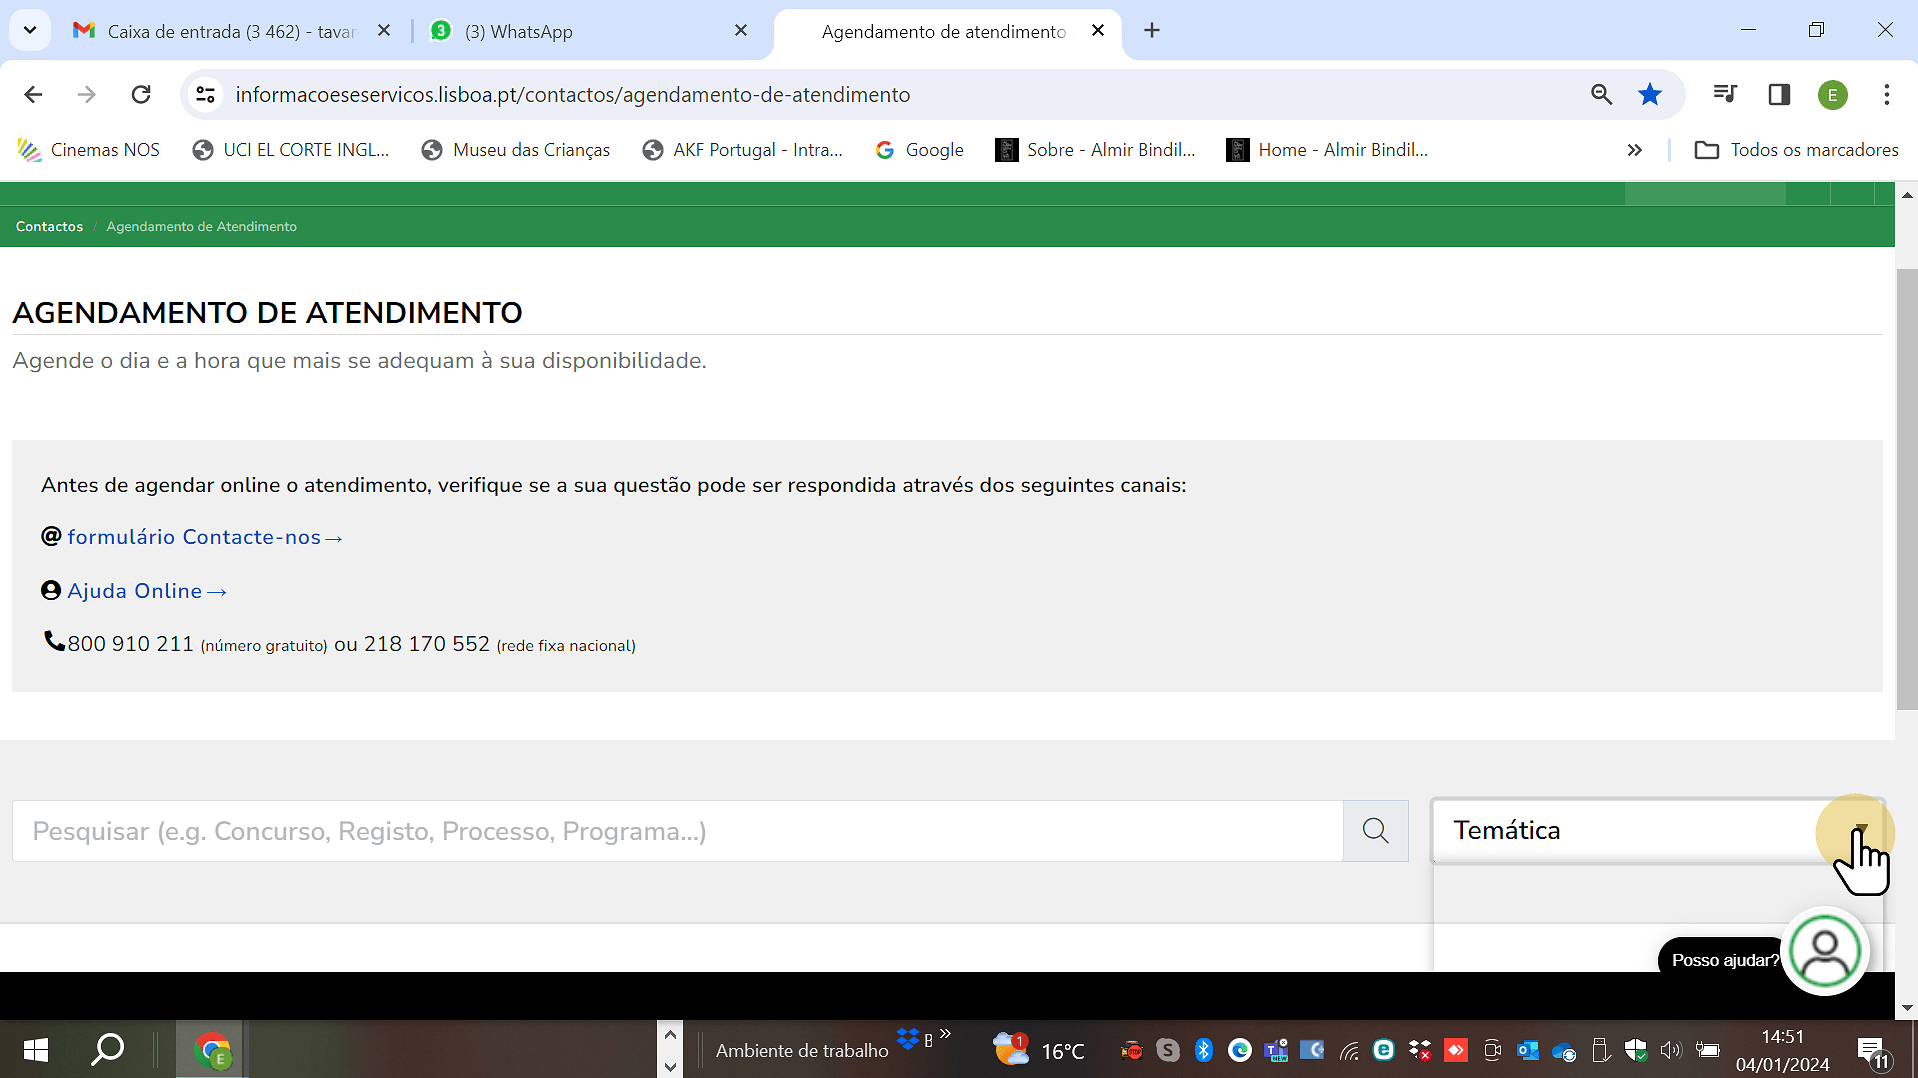Open Bluetooth options from the system tray

coord(1203,1050)
